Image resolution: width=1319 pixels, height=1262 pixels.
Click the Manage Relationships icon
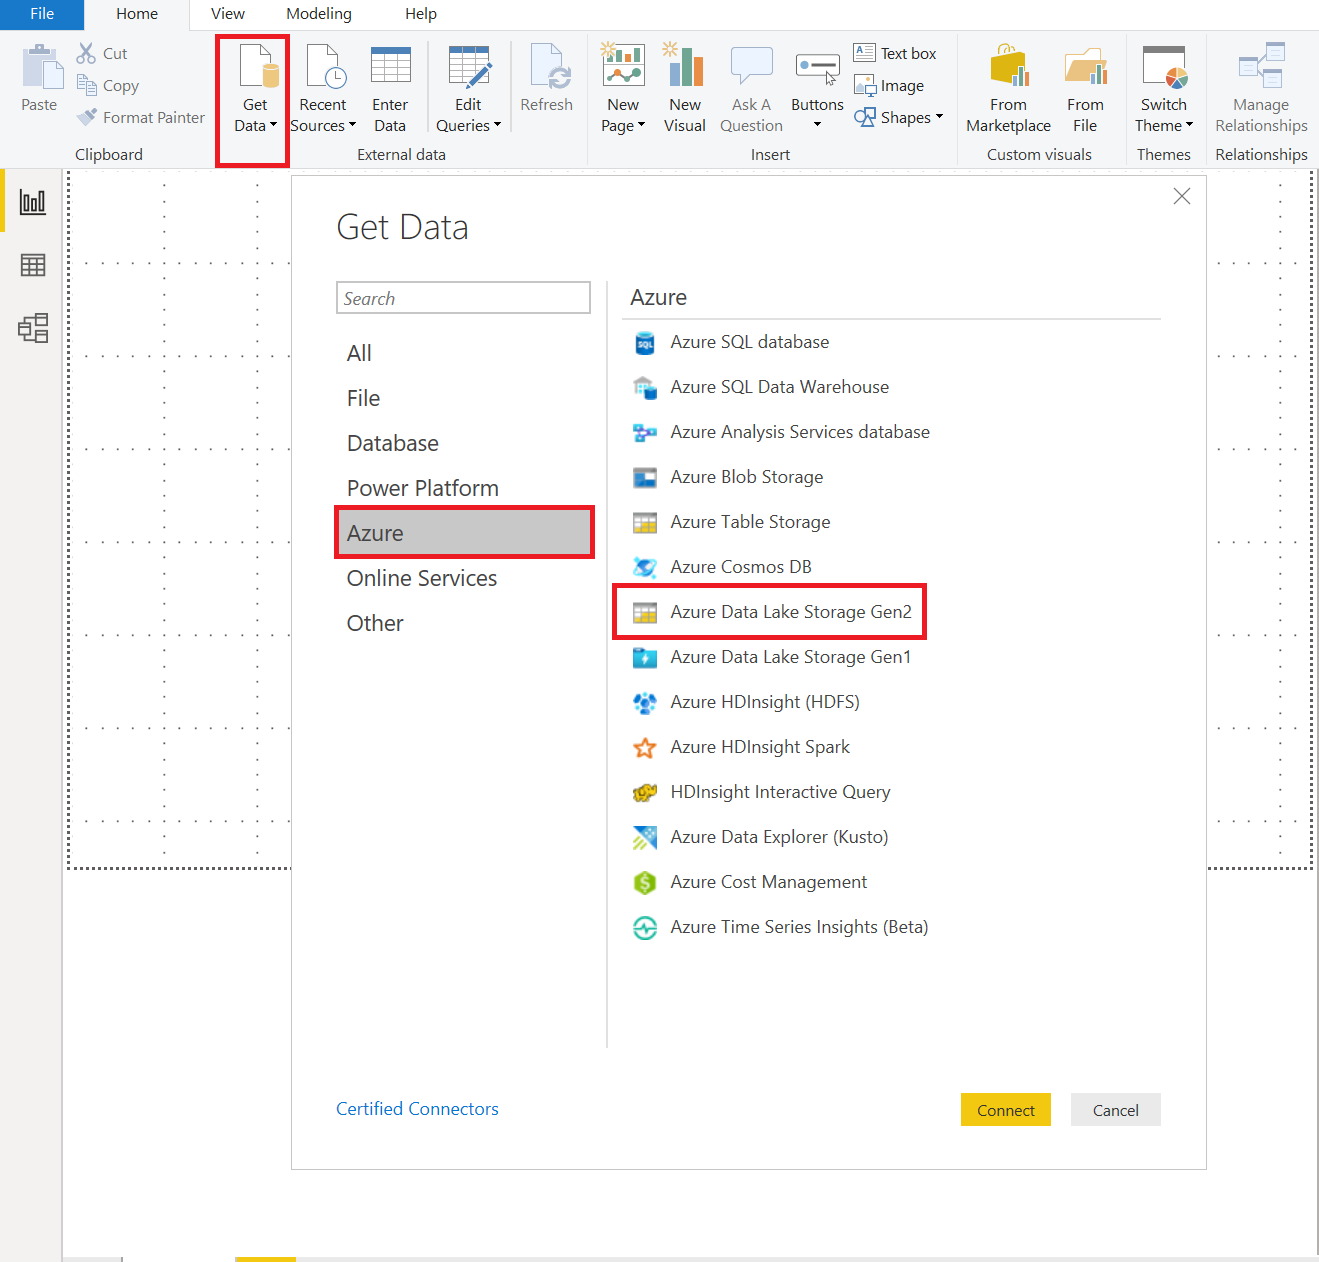pyautogui.click(x=1261, y=65)
